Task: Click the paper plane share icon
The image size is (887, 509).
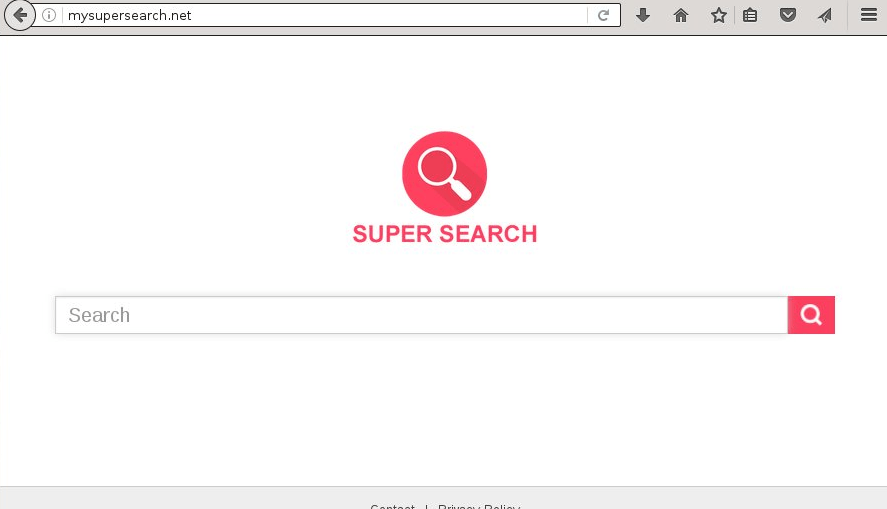Action: pyautogui.click(x=825, y=15)
